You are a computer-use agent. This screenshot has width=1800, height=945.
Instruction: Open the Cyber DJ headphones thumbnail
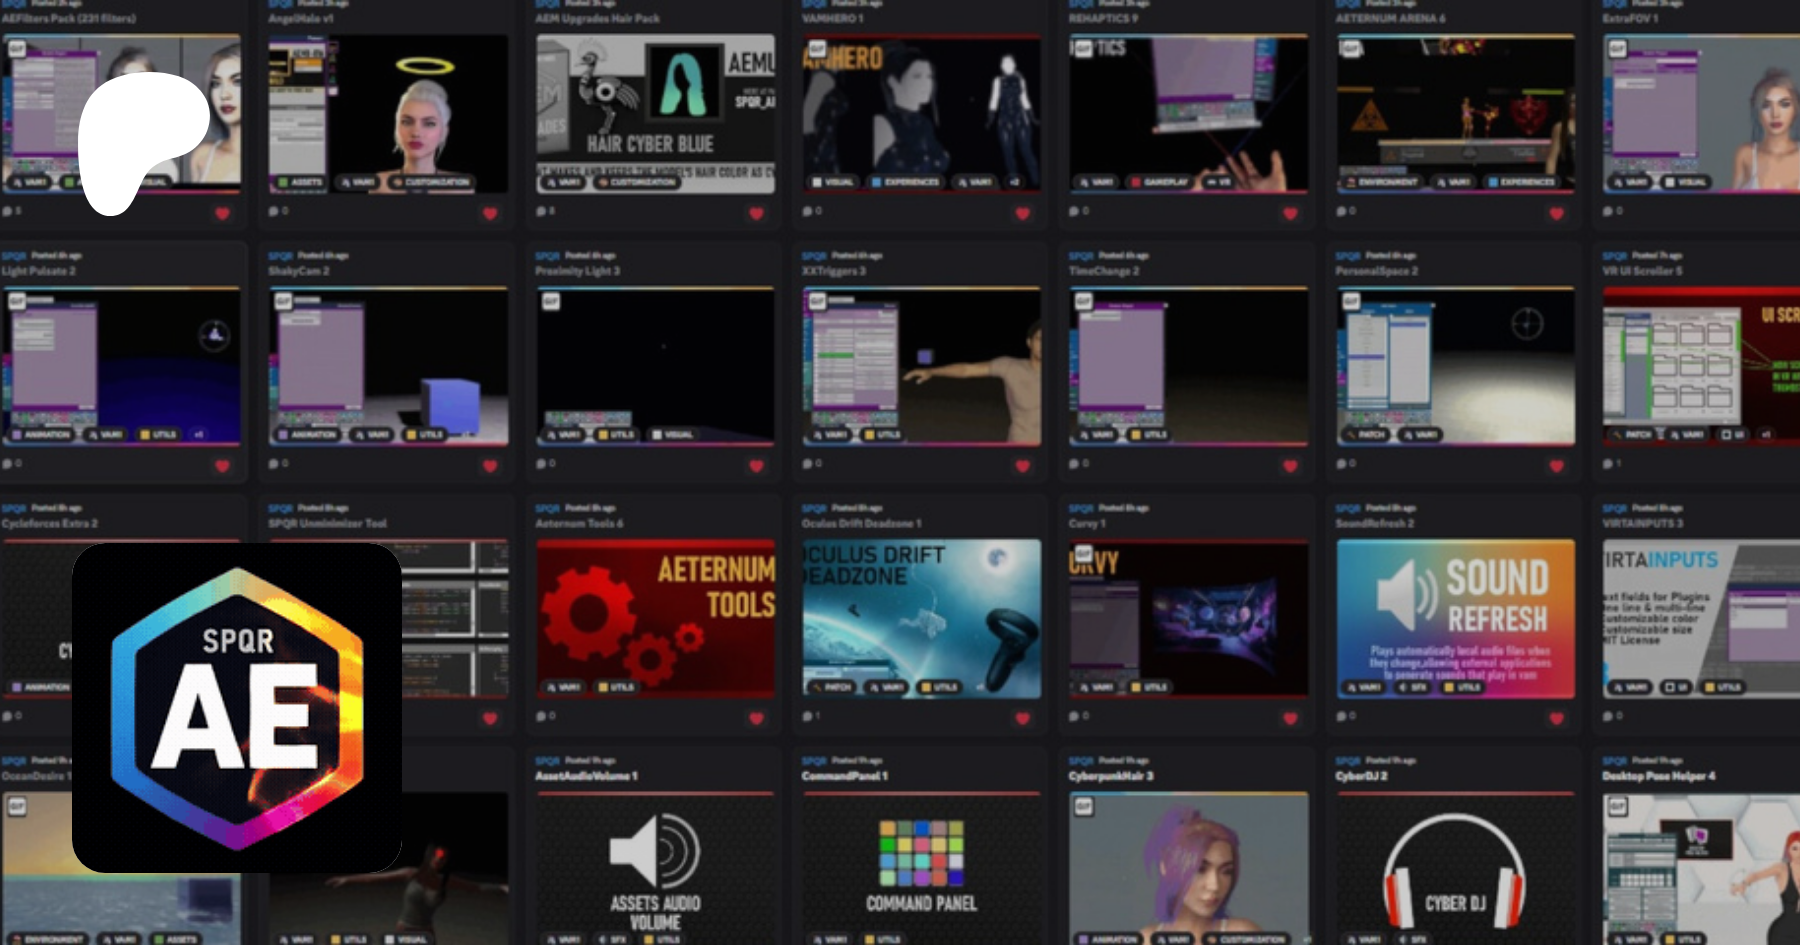click(1455, 868)
